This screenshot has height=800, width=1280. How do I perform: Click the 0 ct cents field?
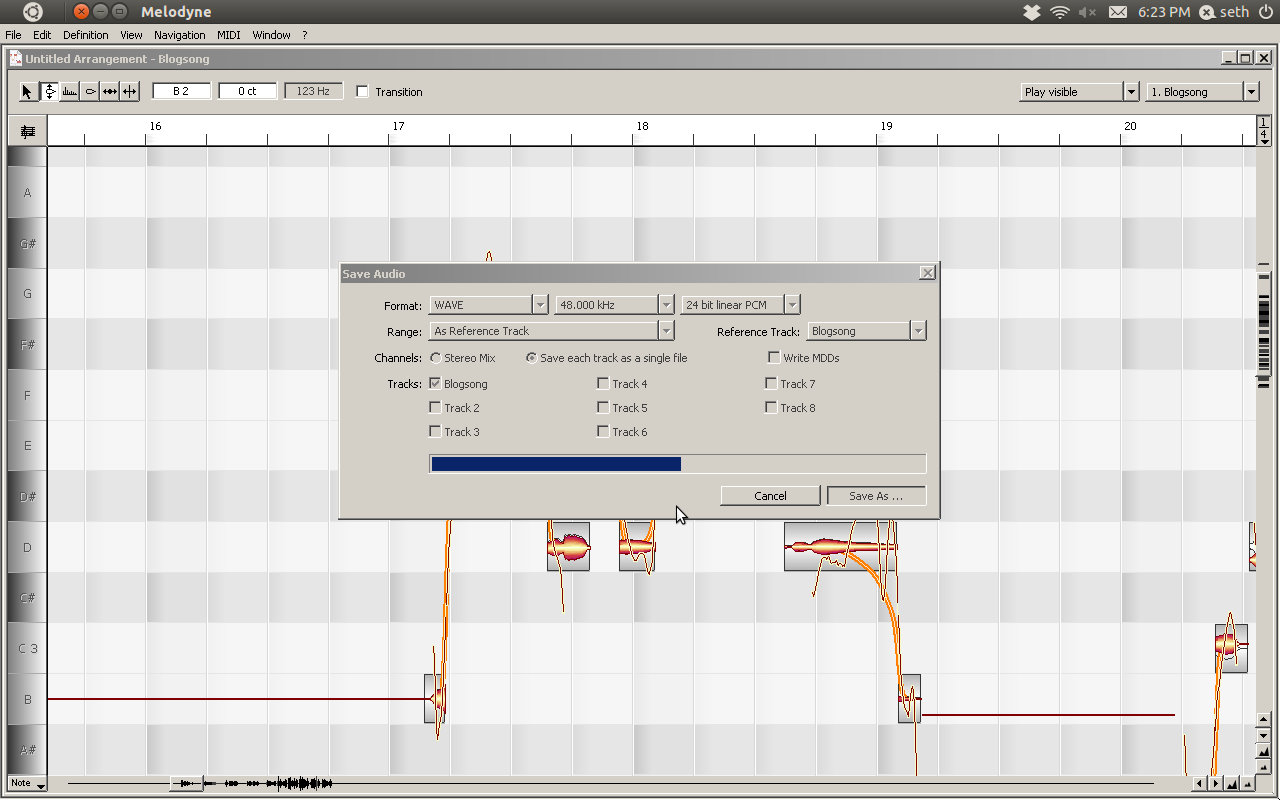(x=247, y=91)
